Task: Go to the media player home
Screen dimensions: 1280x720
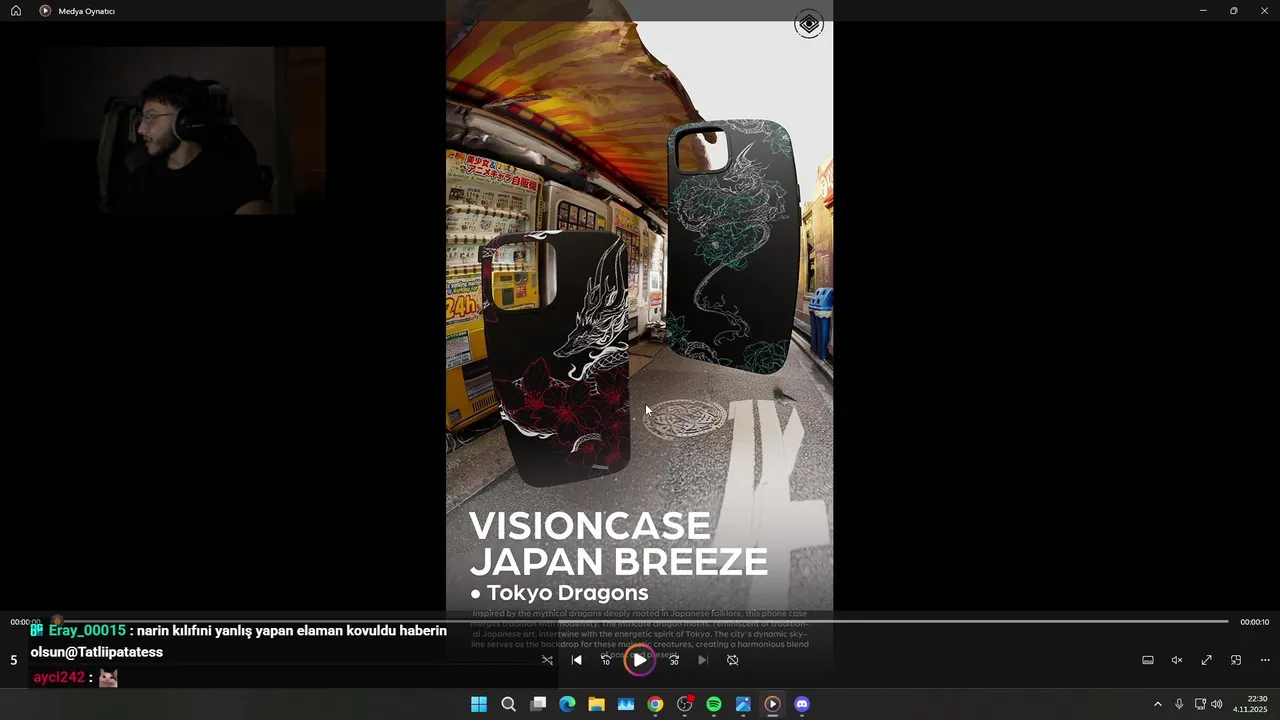Action: [x=16, y=11]
